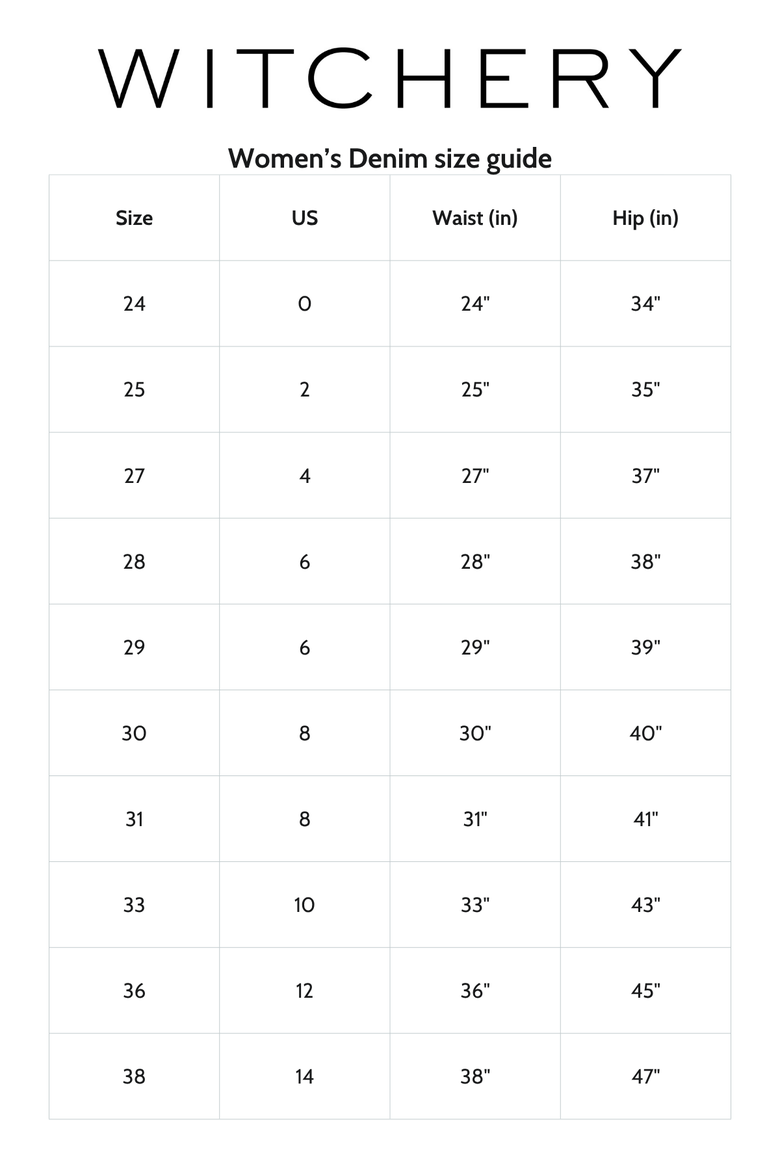
Task: Click the Women's Denim size guide title
Action: [x=390, y=159]
